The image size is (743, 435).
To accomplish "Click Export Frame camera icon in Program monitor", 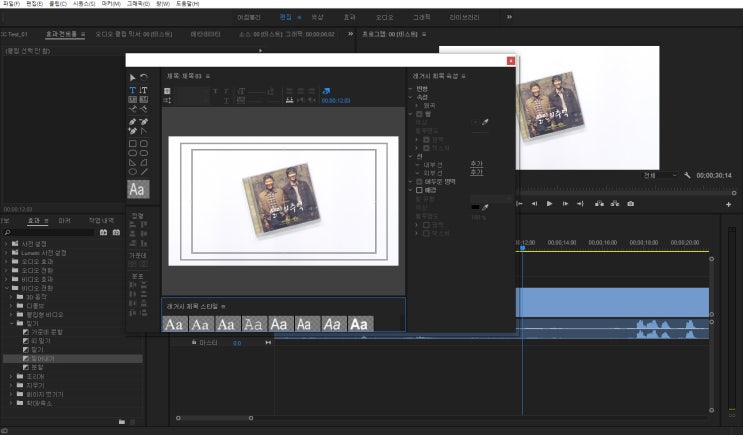I will click(x=630, y=204).
